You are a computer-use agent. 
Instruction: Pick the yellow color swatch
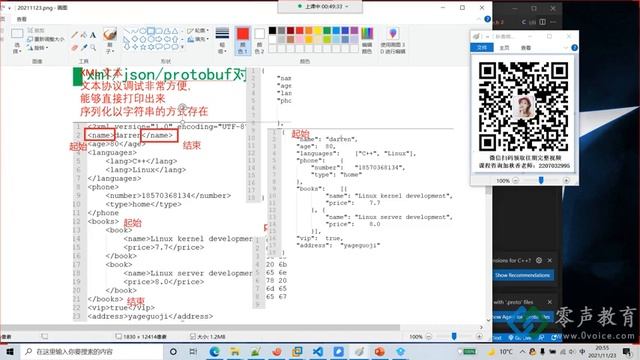(318, 31)
